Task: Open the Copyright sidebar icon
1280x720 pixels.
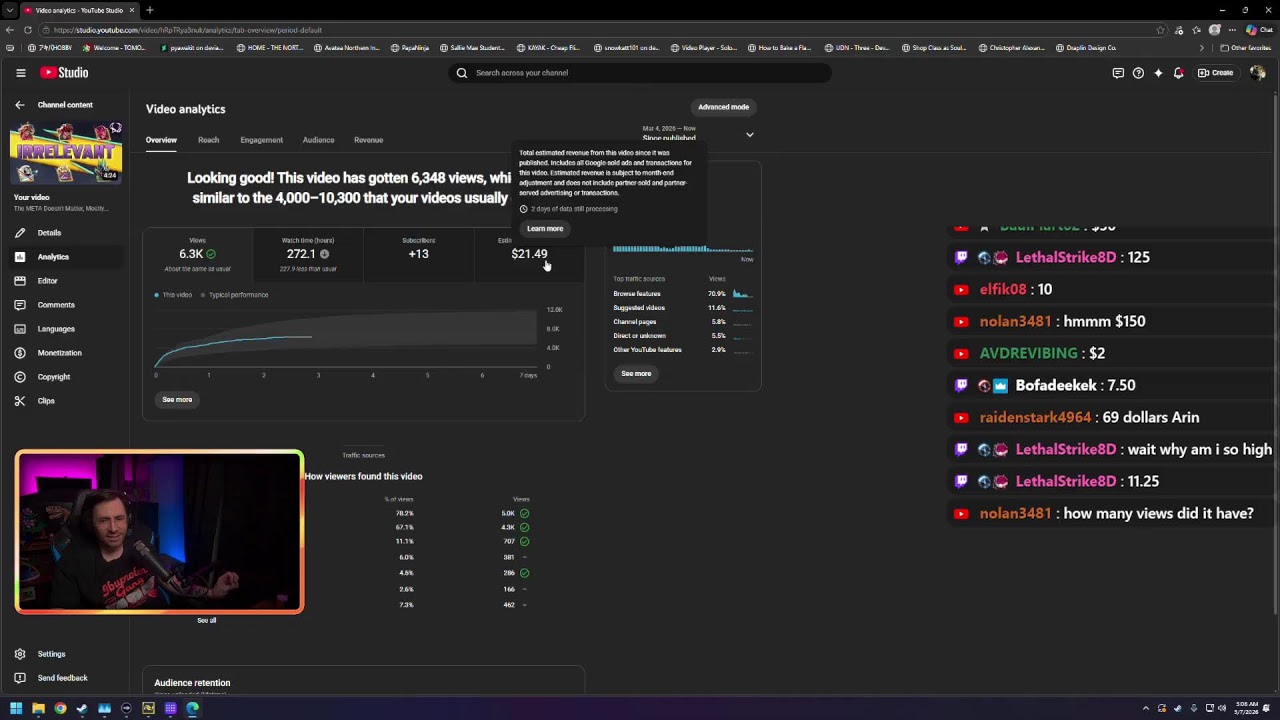Action: (19, 377)
